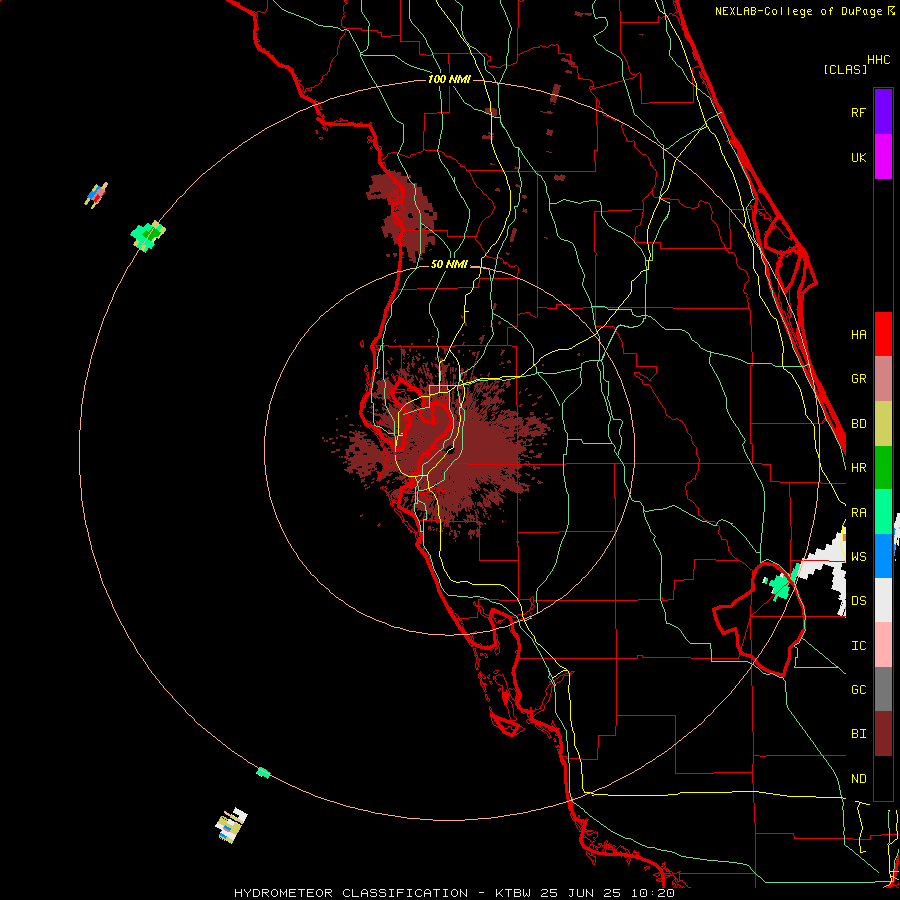Click the 100 NMI range ring label
Screen dimensions: 900x900
pos(449,79)
